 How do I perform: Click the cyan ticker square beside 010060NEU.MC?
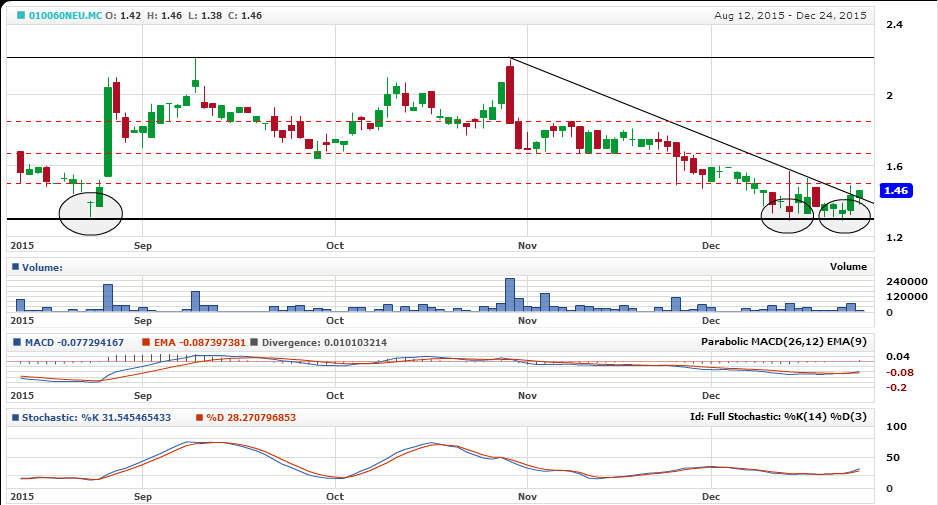pyautogui.click(x=20, y=16)
